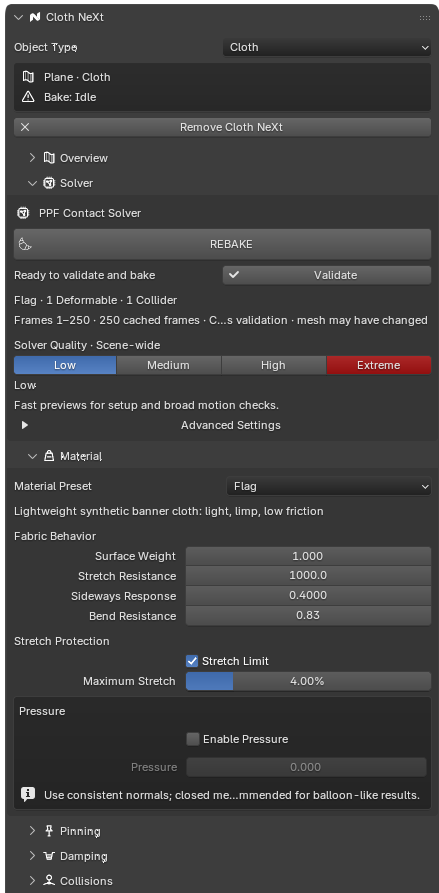The width and height of the screenshot is (439, 893).
Task: Click the 'Lightweight synthetic banner cloth' description
Action: click(x=169, y=511)
